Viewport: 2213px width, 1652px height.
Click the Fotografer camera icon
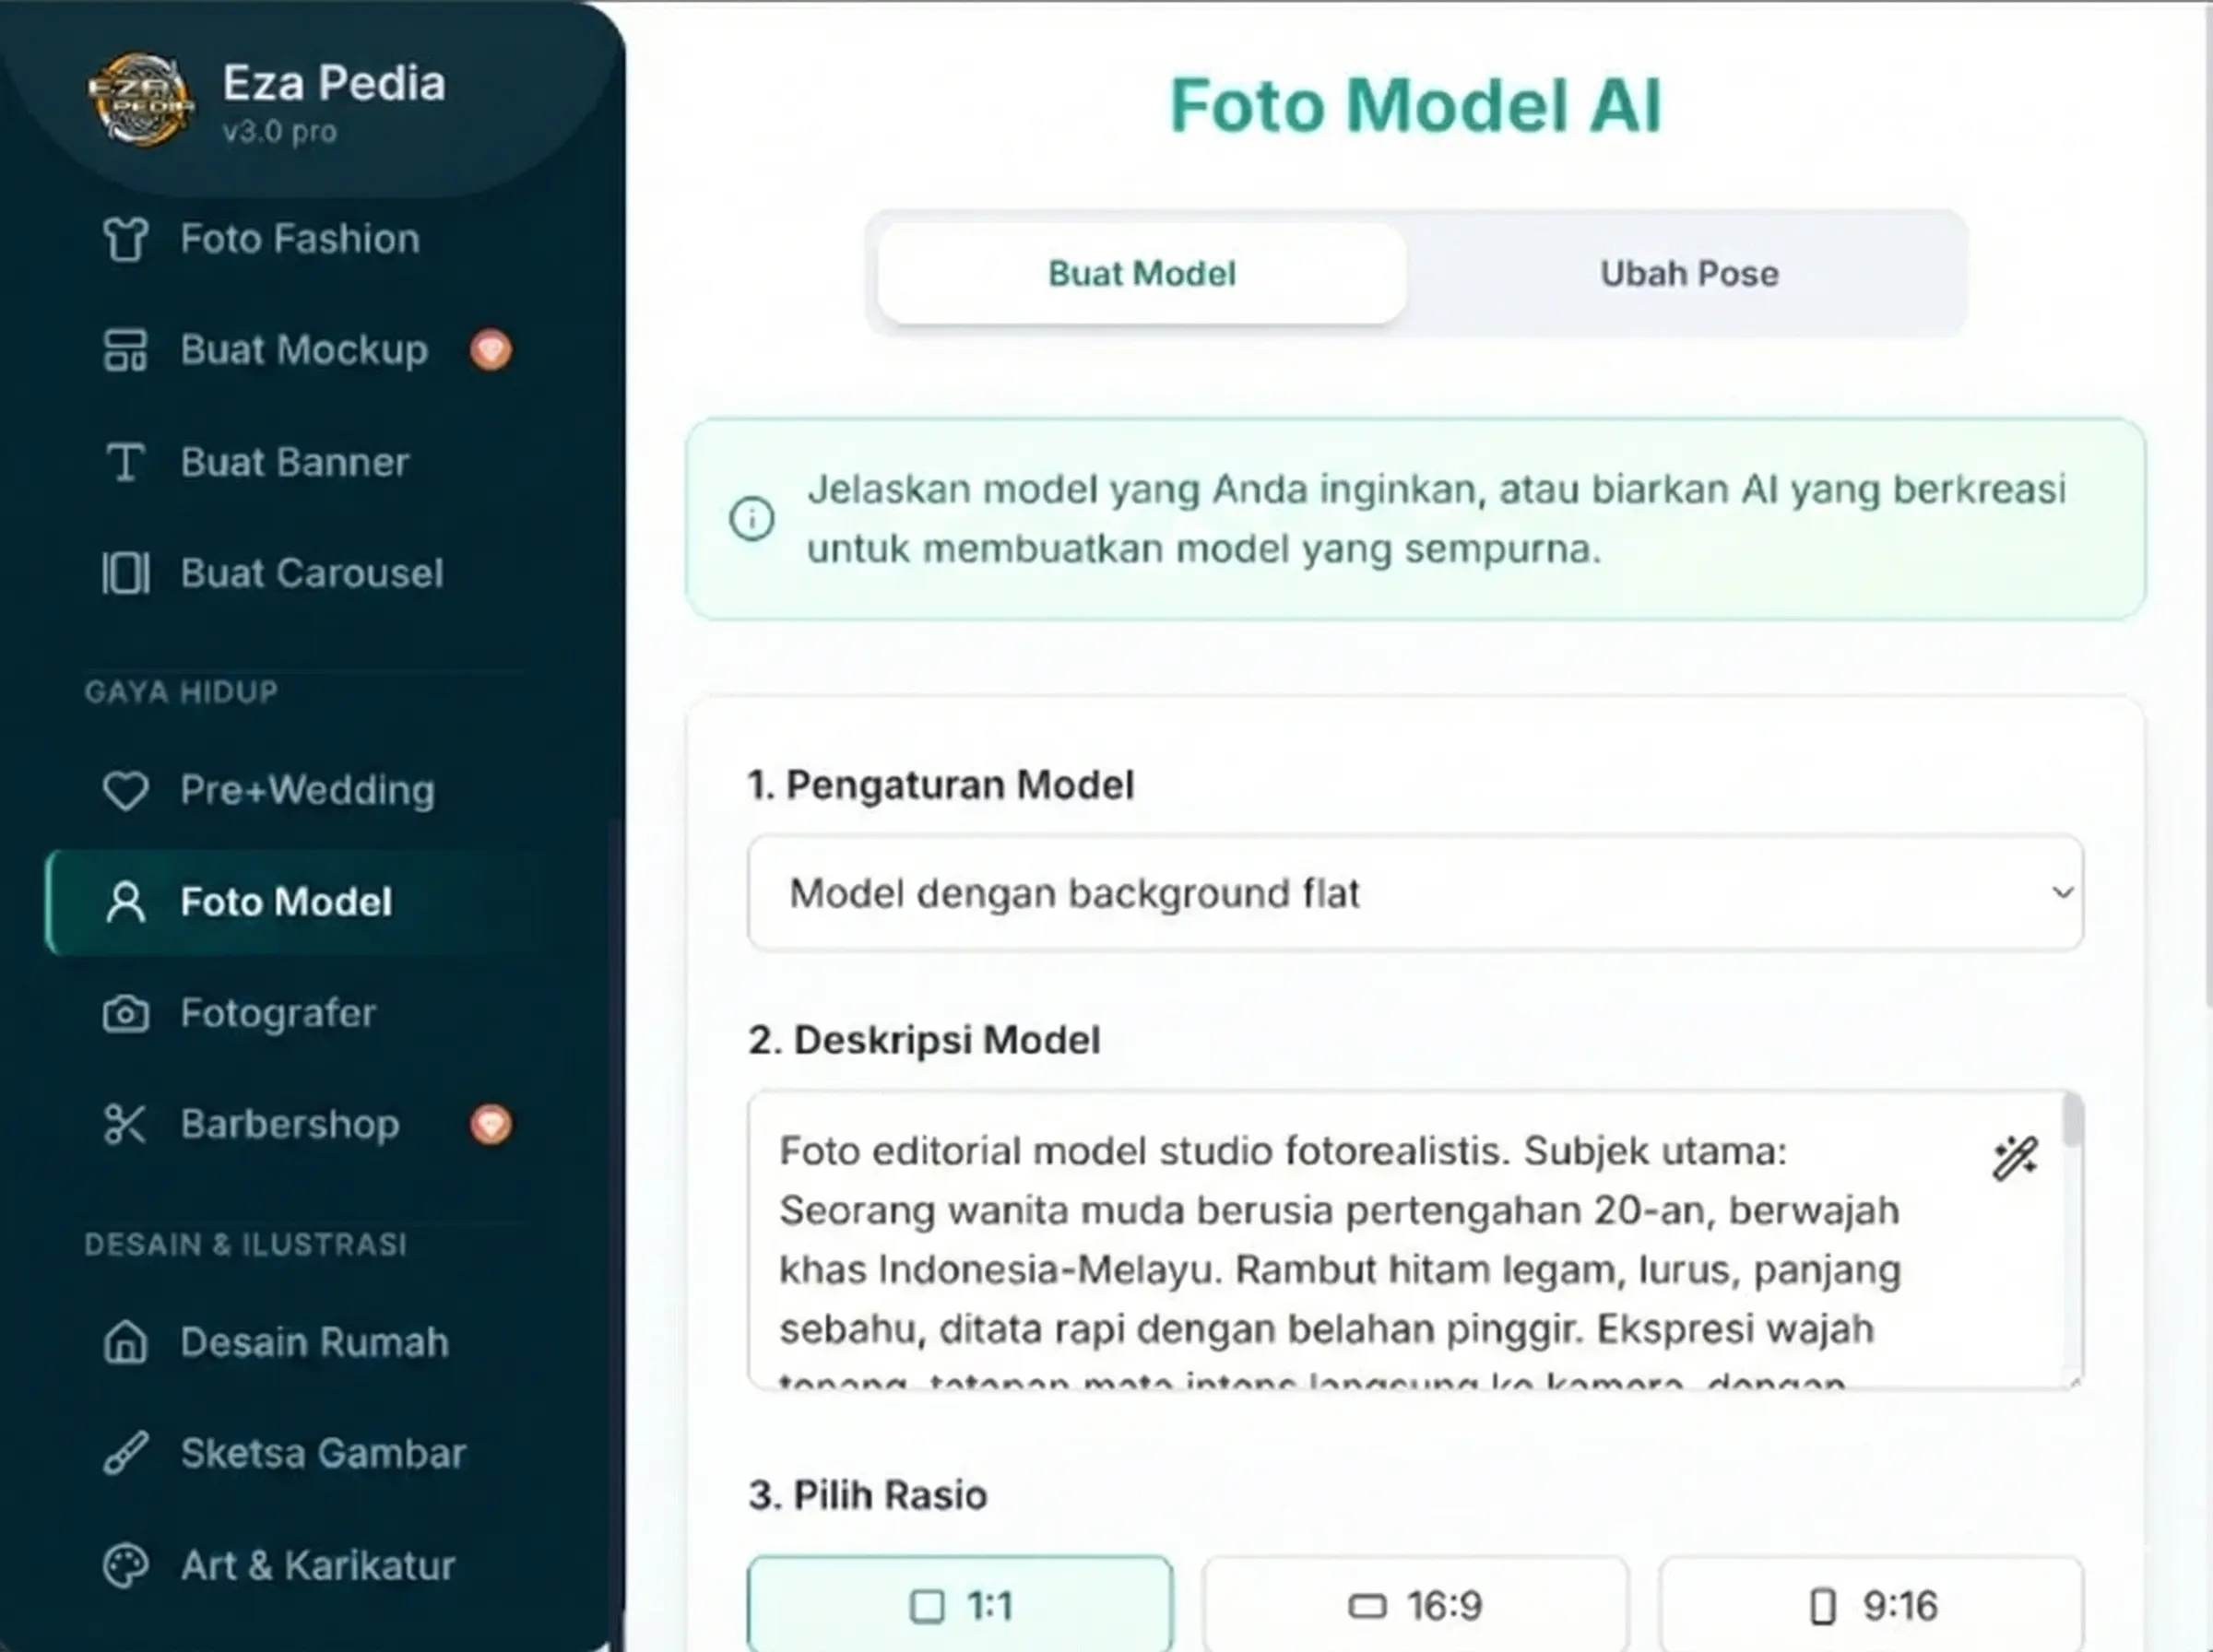click(x=126, y=1013)
